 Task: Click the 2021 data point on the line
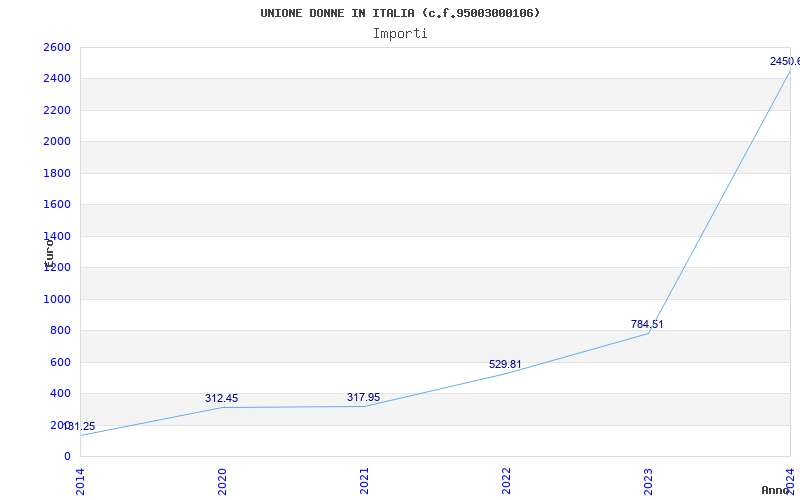pyautogui.click(x=364, y=406)
